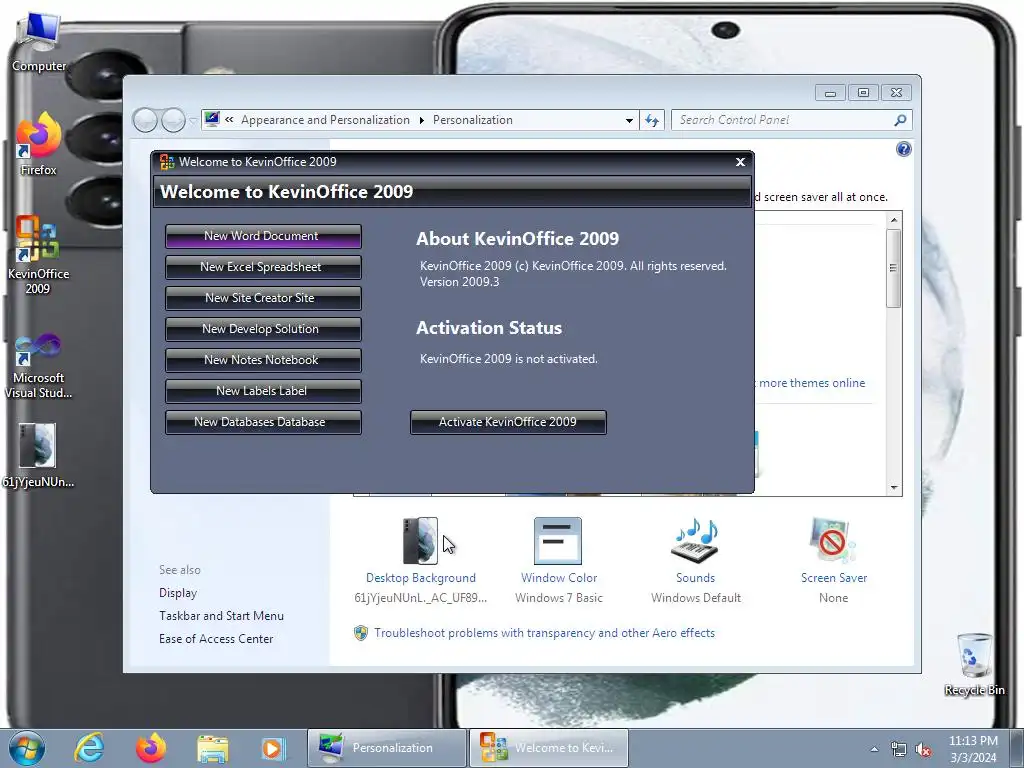Open the Desktop Background settings
Screen dimensions: 1024x768
[421, 560]
